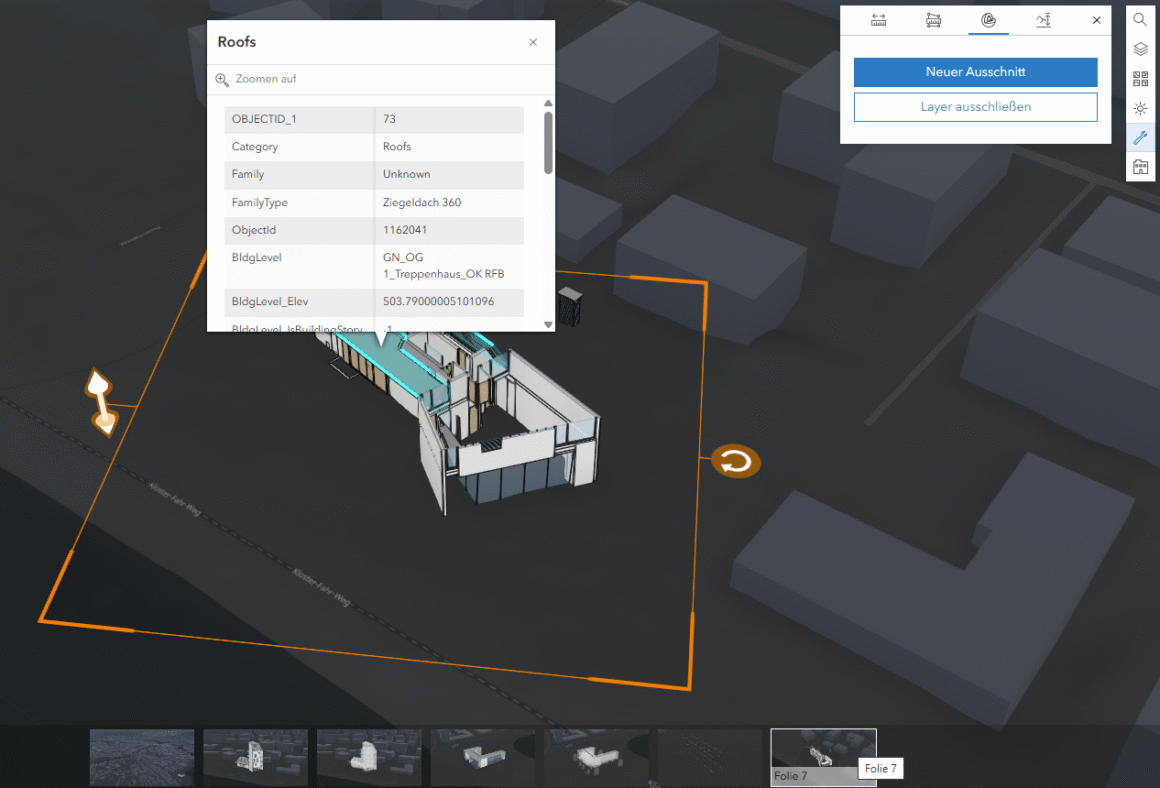Open the daylight sun settings icon

click(x=1140, y=109)
